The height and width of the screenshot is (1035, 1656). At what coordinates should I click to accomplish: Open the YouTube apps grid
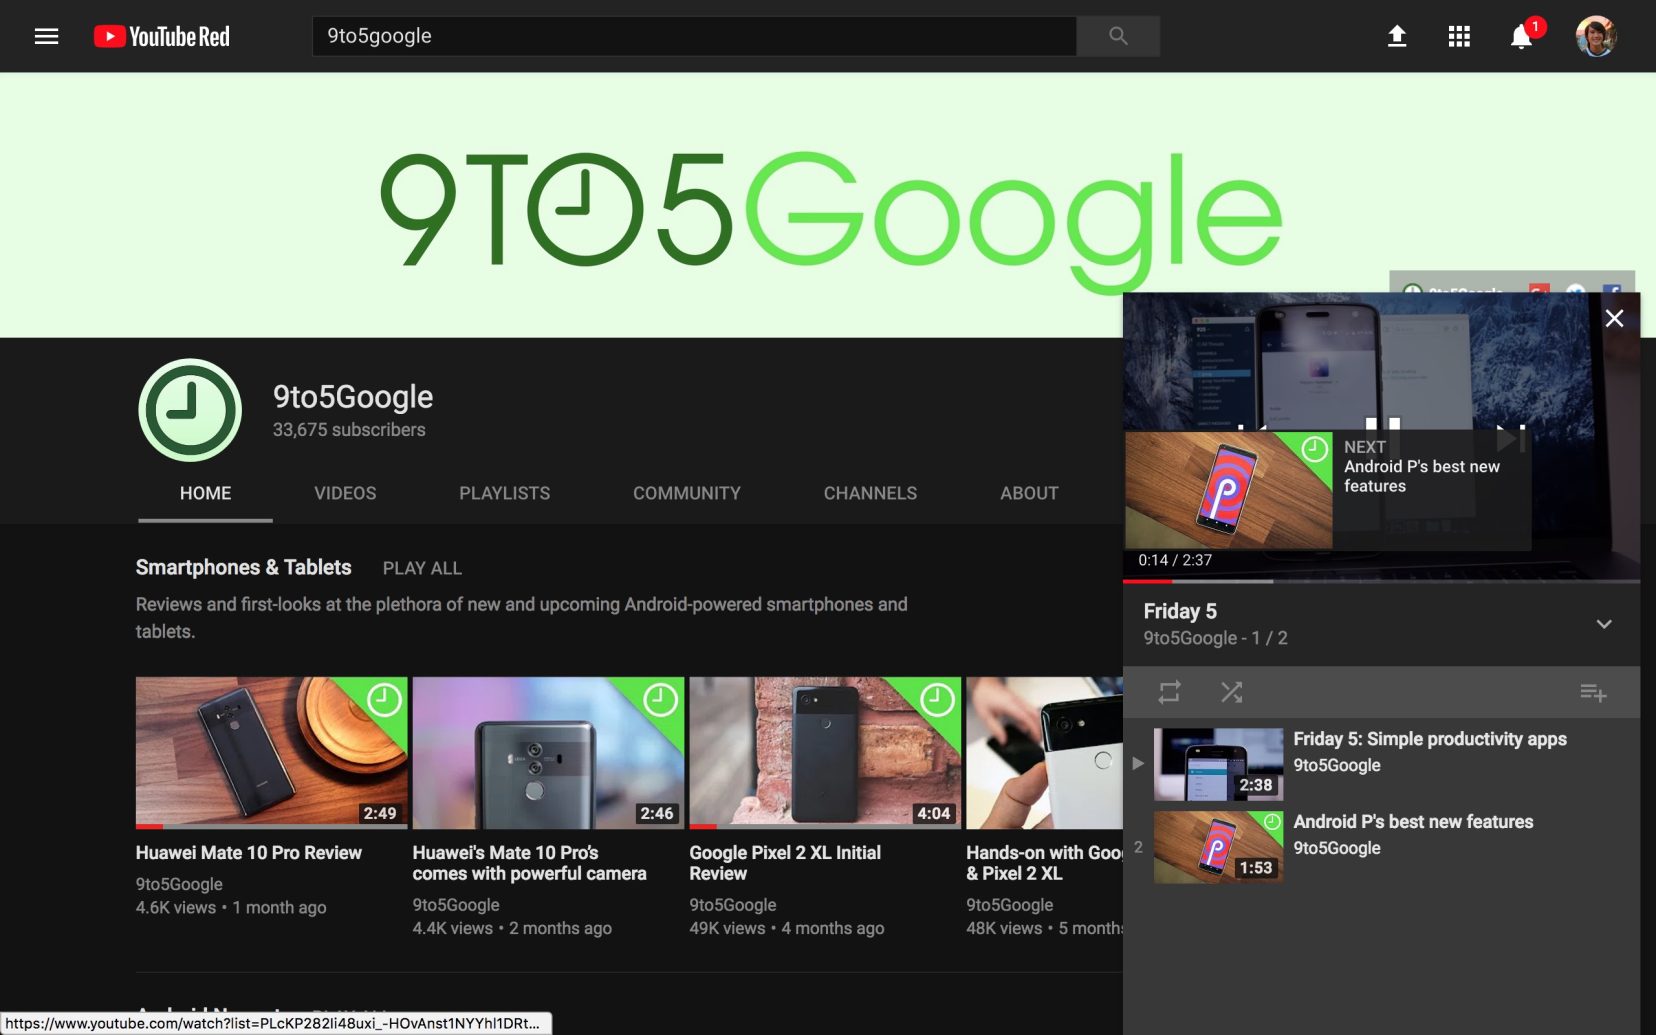[1458, 37]
